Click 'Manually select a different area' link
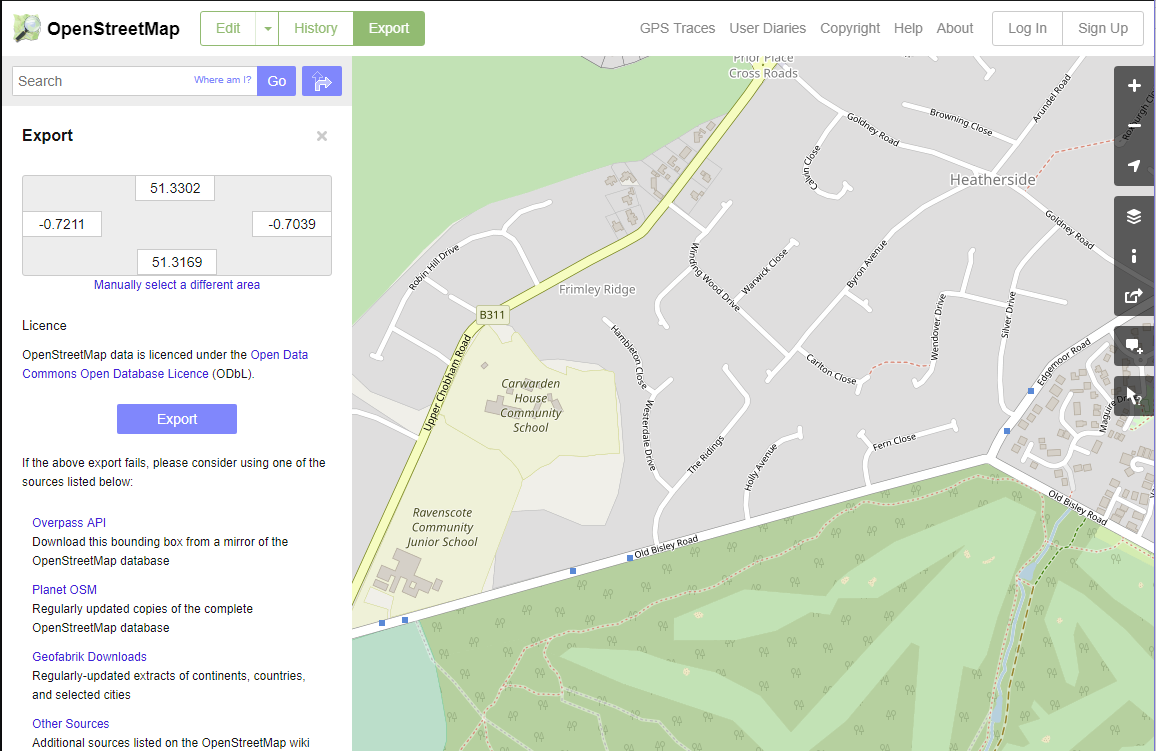1156x751 pixels. click(x=177, y=284)
